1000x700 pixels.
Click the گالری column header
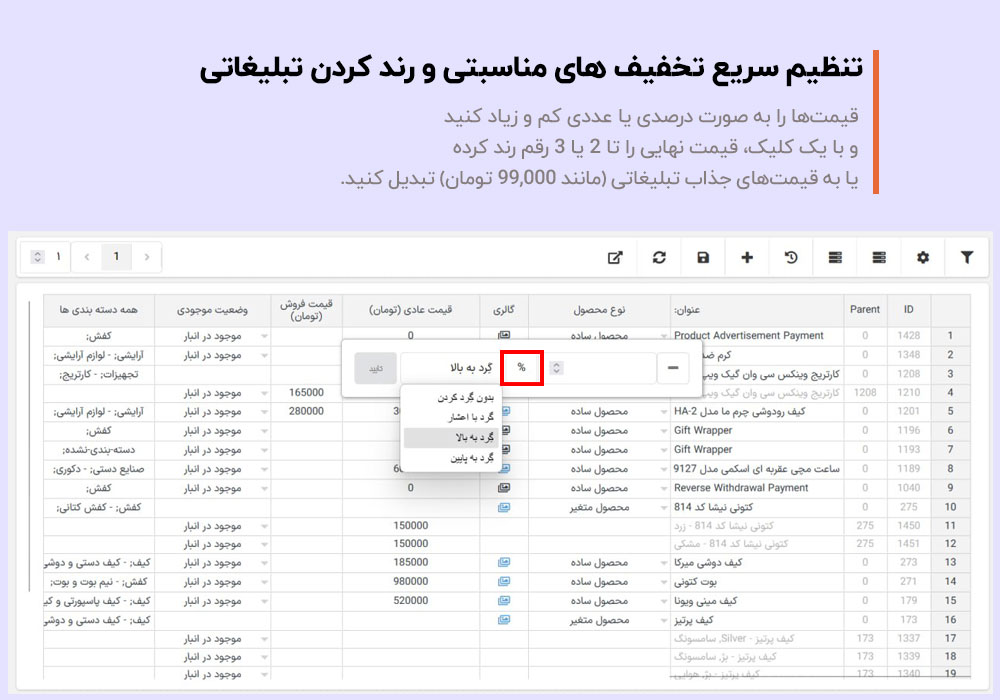click(504, 310)
